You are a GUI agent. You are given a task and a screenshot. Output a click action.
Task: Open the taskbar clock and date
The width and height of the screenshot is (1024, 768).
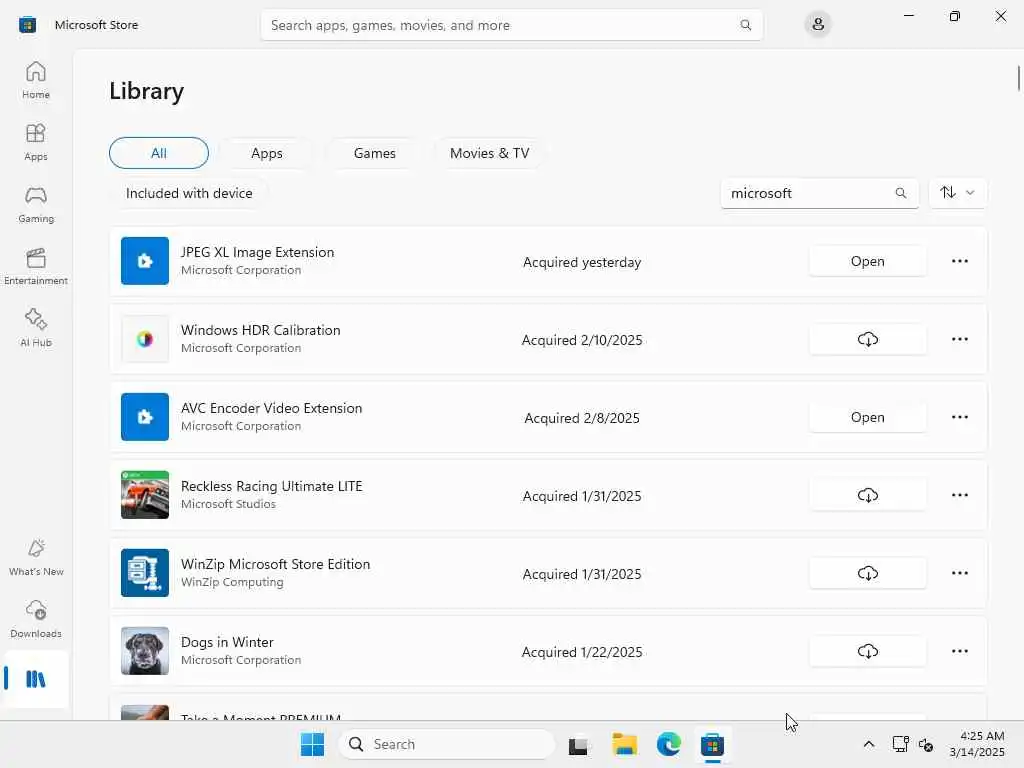pyautogui.click(x=977, y=744)
